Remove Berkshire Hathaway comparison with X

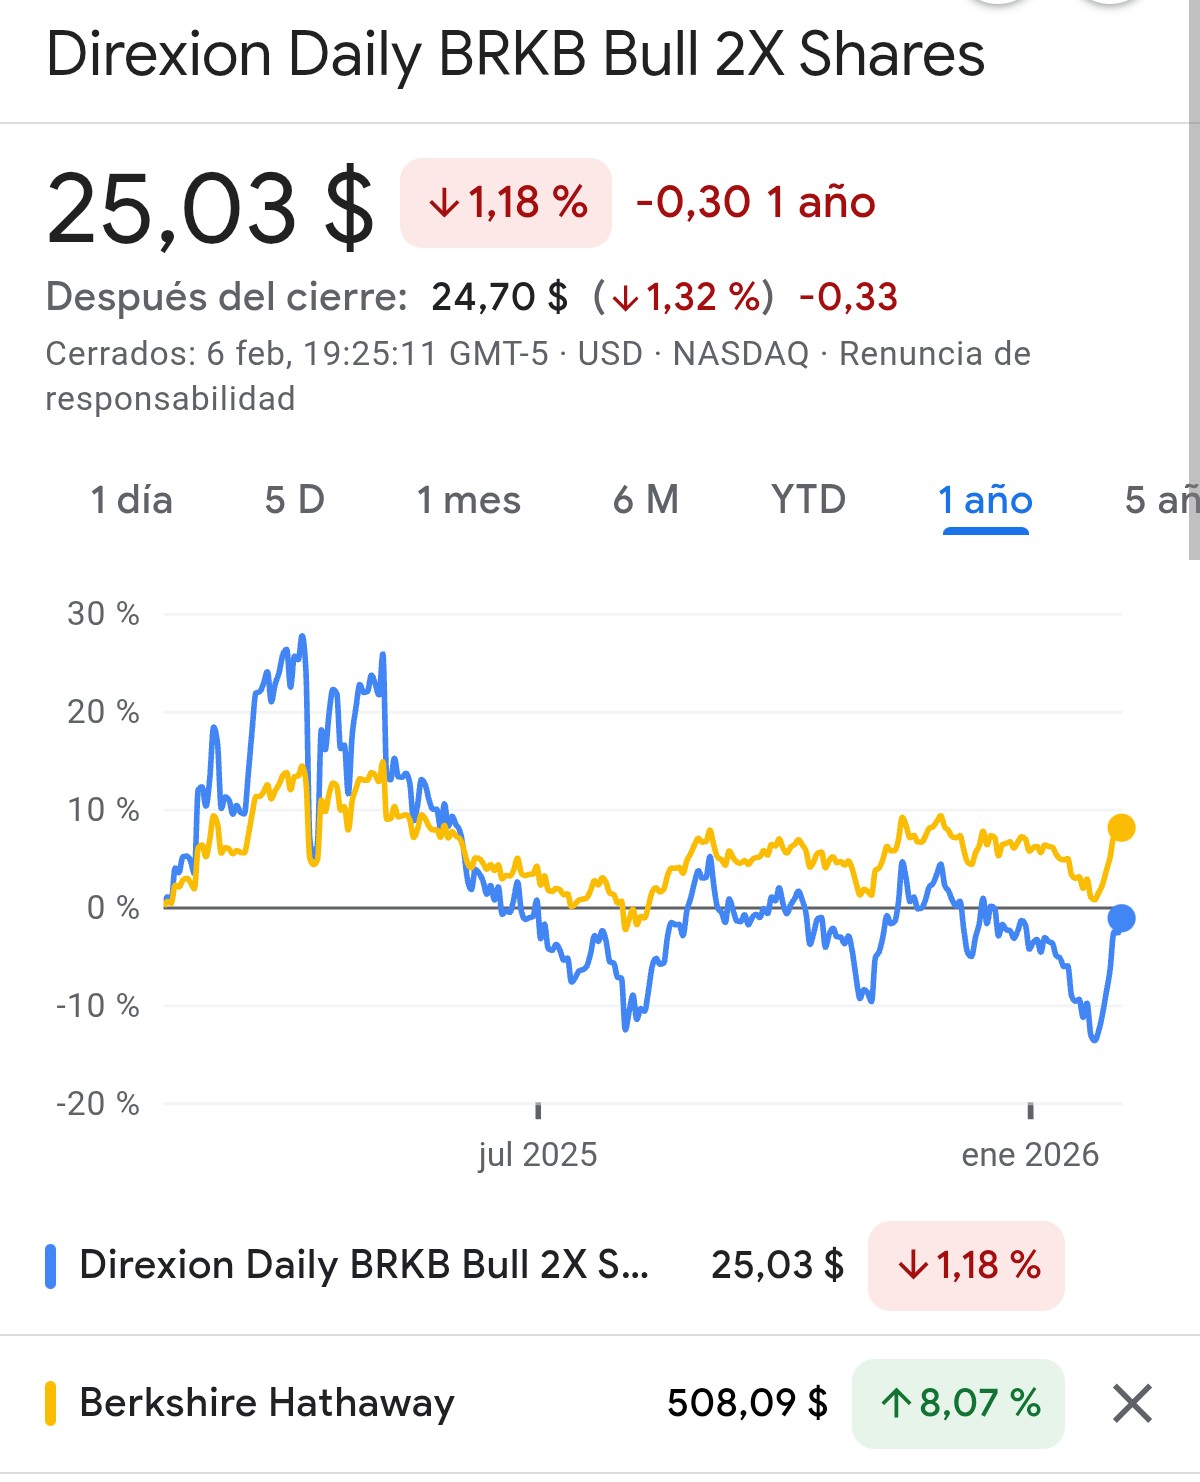pyautogui.click(x=1132, y=1403)
